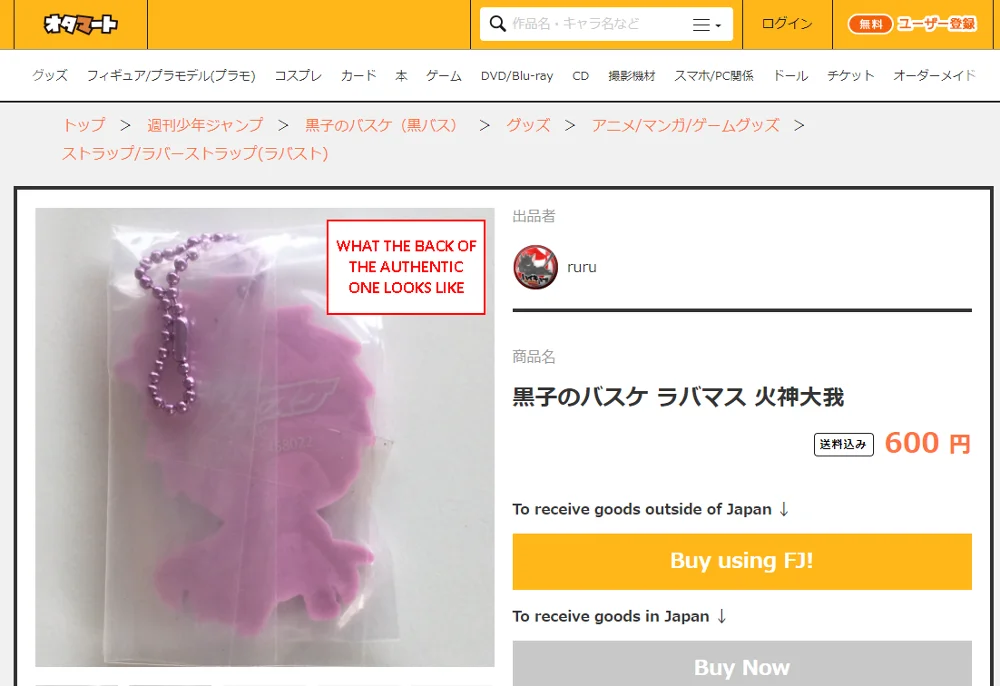Open the DVD/Blu-ray category
The image size is (1000, 686).
(x=517, y=75)
